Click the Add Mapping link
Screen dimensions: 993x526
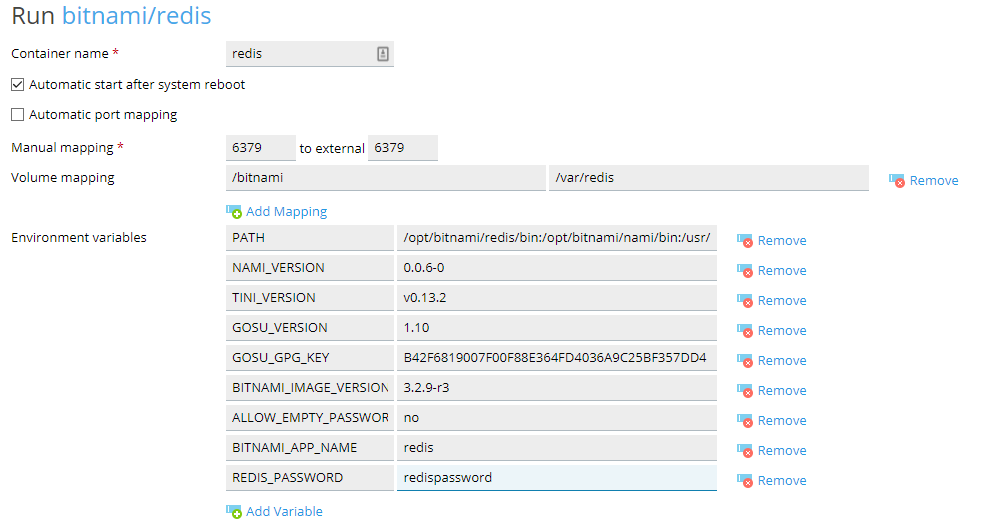click(x=286, y=211)
